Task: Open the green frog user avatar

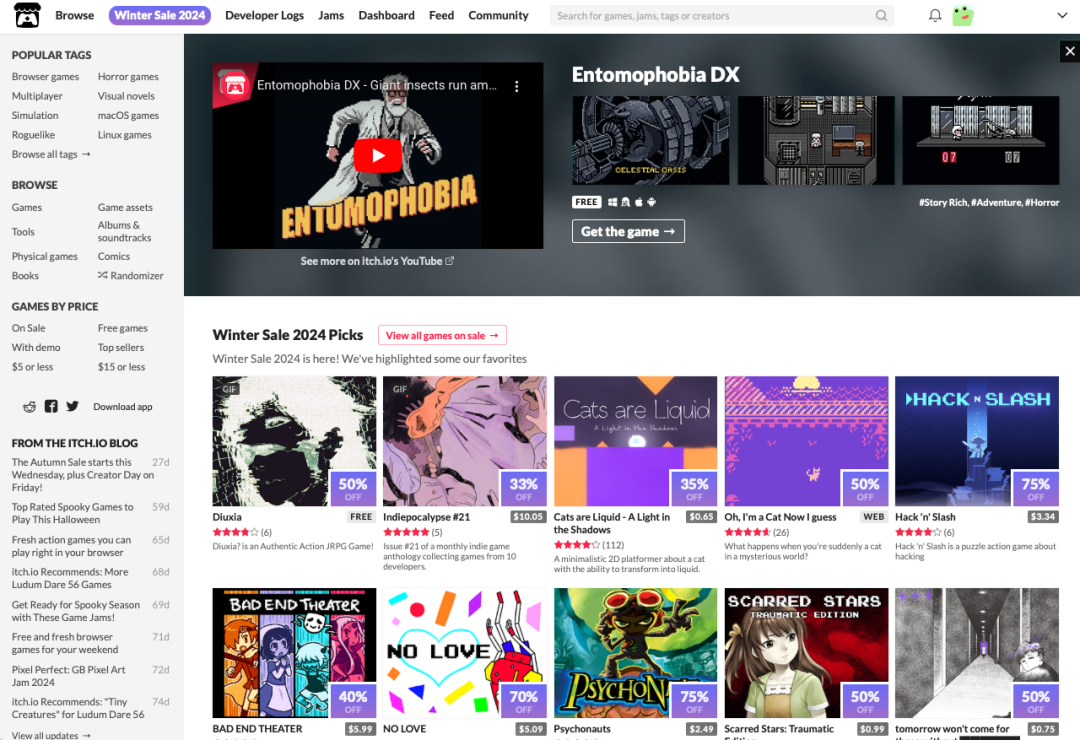Action: click(962, 15)
